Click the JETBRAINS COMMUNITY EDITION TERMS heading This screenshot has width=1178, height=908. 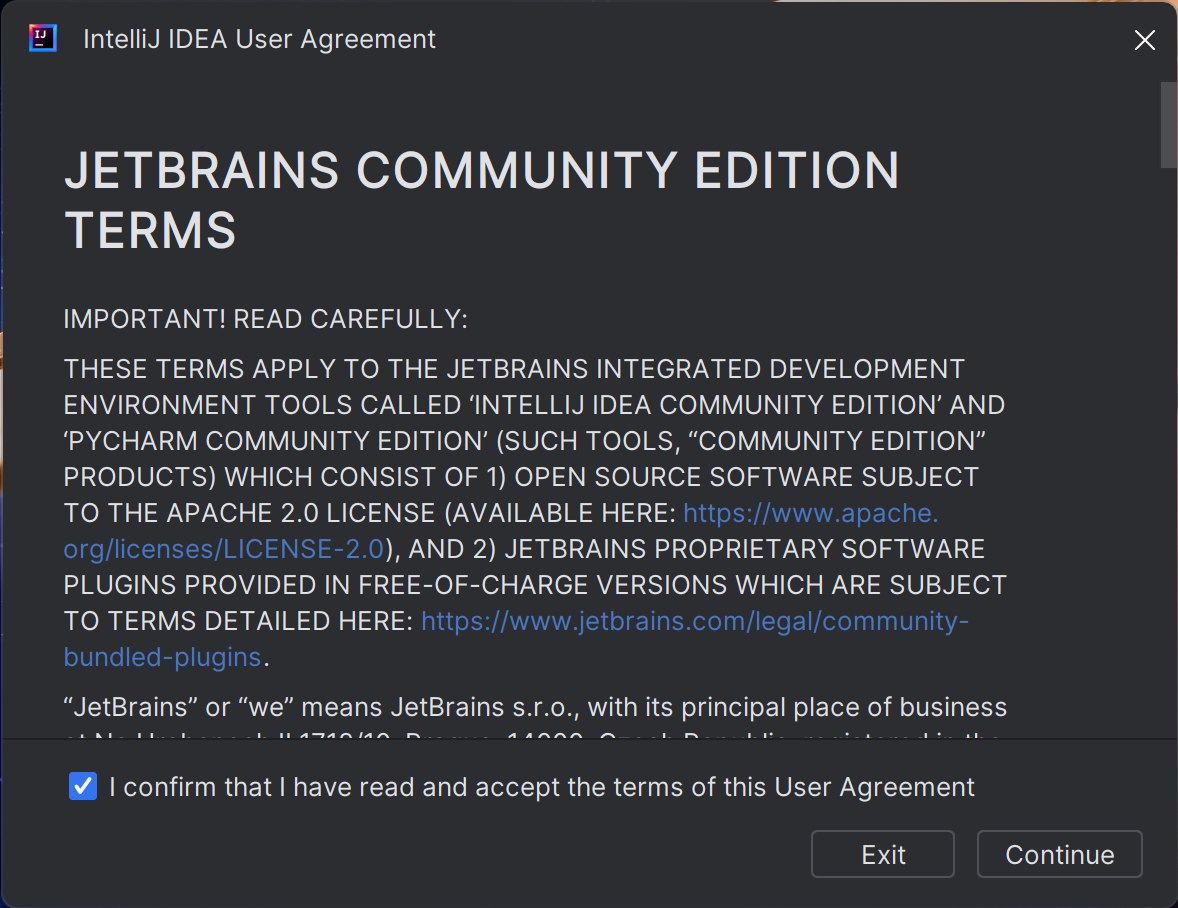(x=482, y=199)
